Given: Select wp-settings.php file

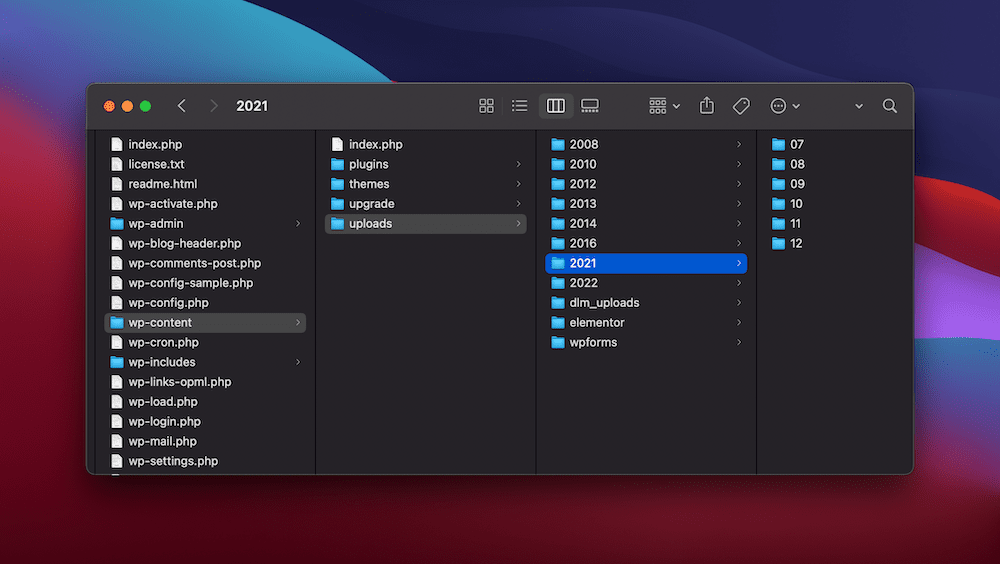Looking at the screenshot, I should coord(205,461).
